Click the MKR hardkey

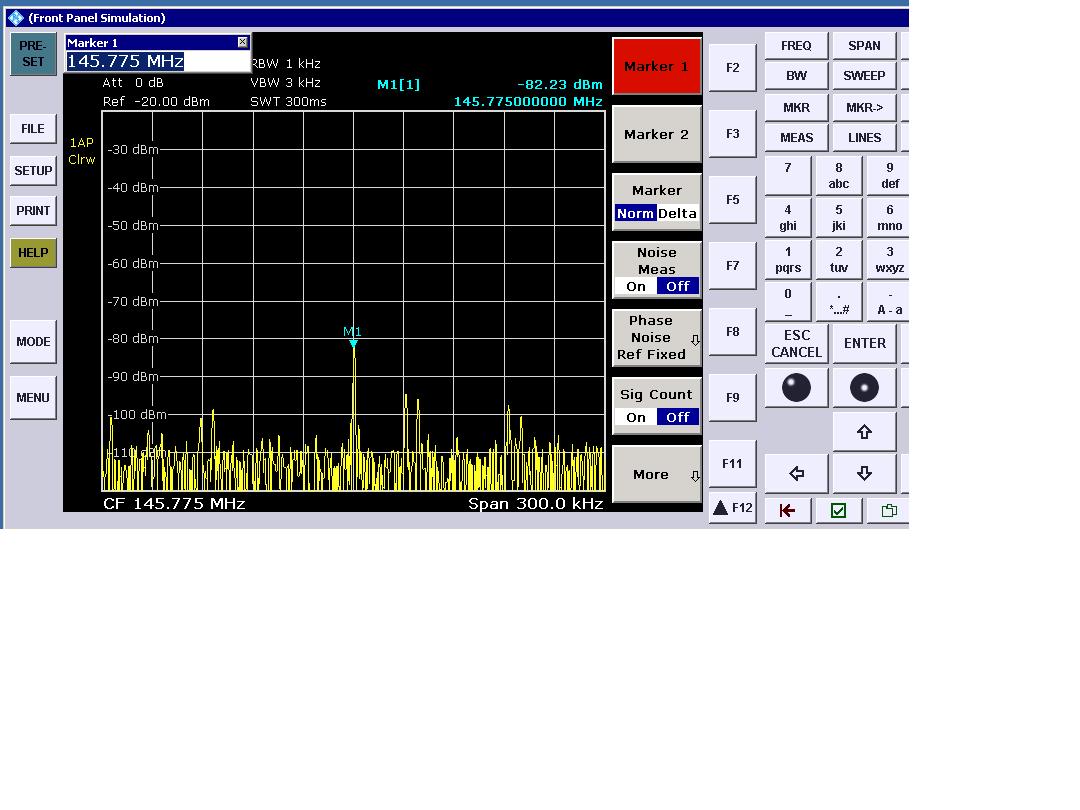tap(796, 107)
